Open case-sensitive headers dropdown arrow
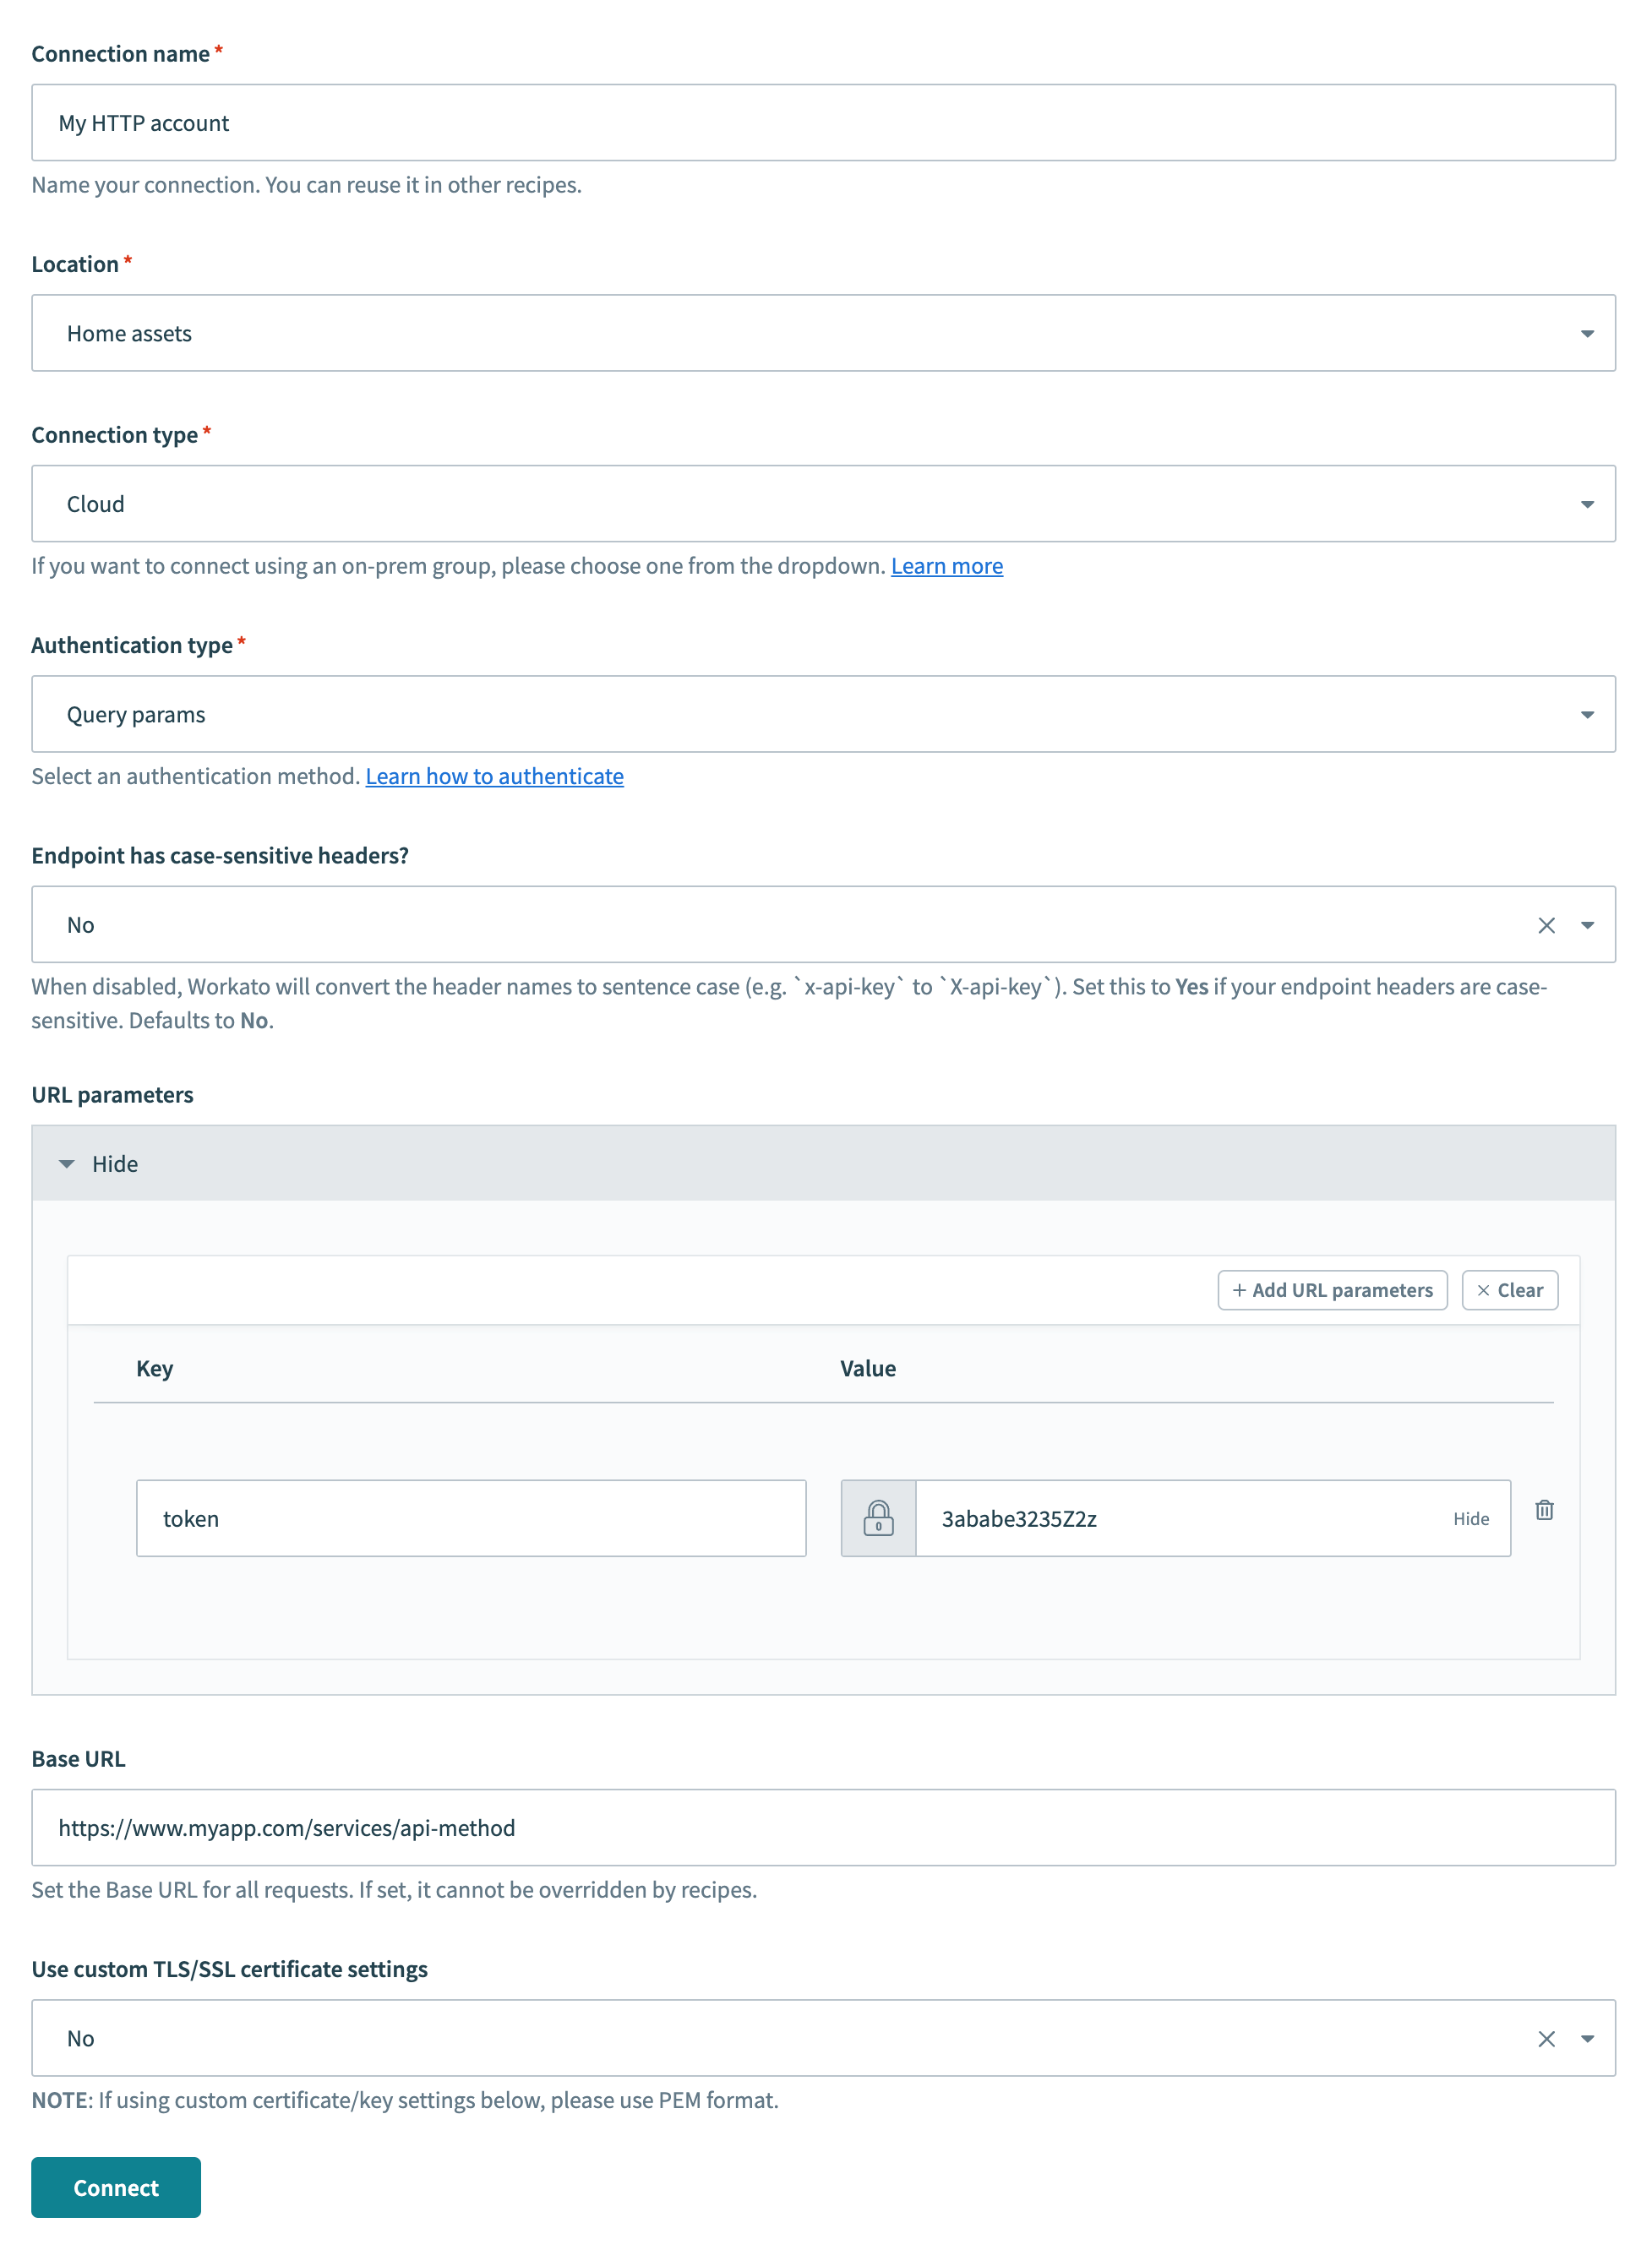 coord(1587,925)
